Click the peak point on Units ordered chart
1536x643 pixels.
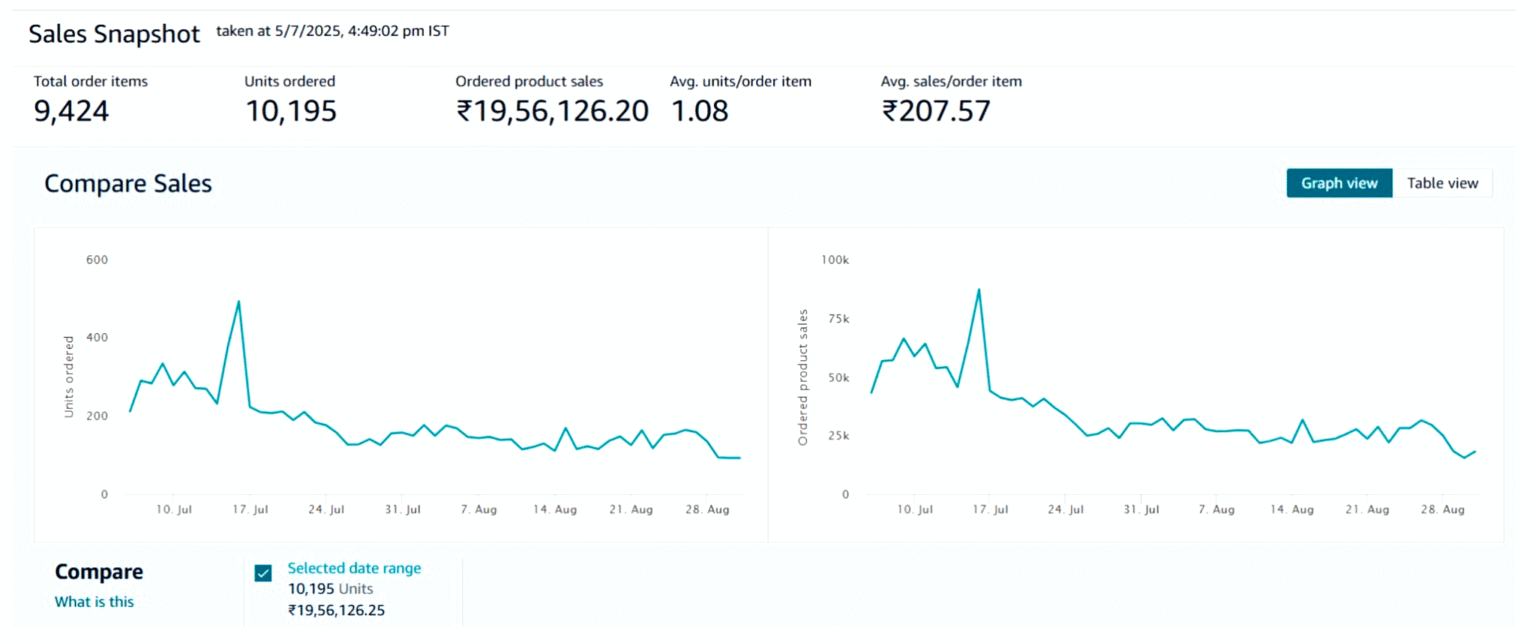tap(238, 301)
